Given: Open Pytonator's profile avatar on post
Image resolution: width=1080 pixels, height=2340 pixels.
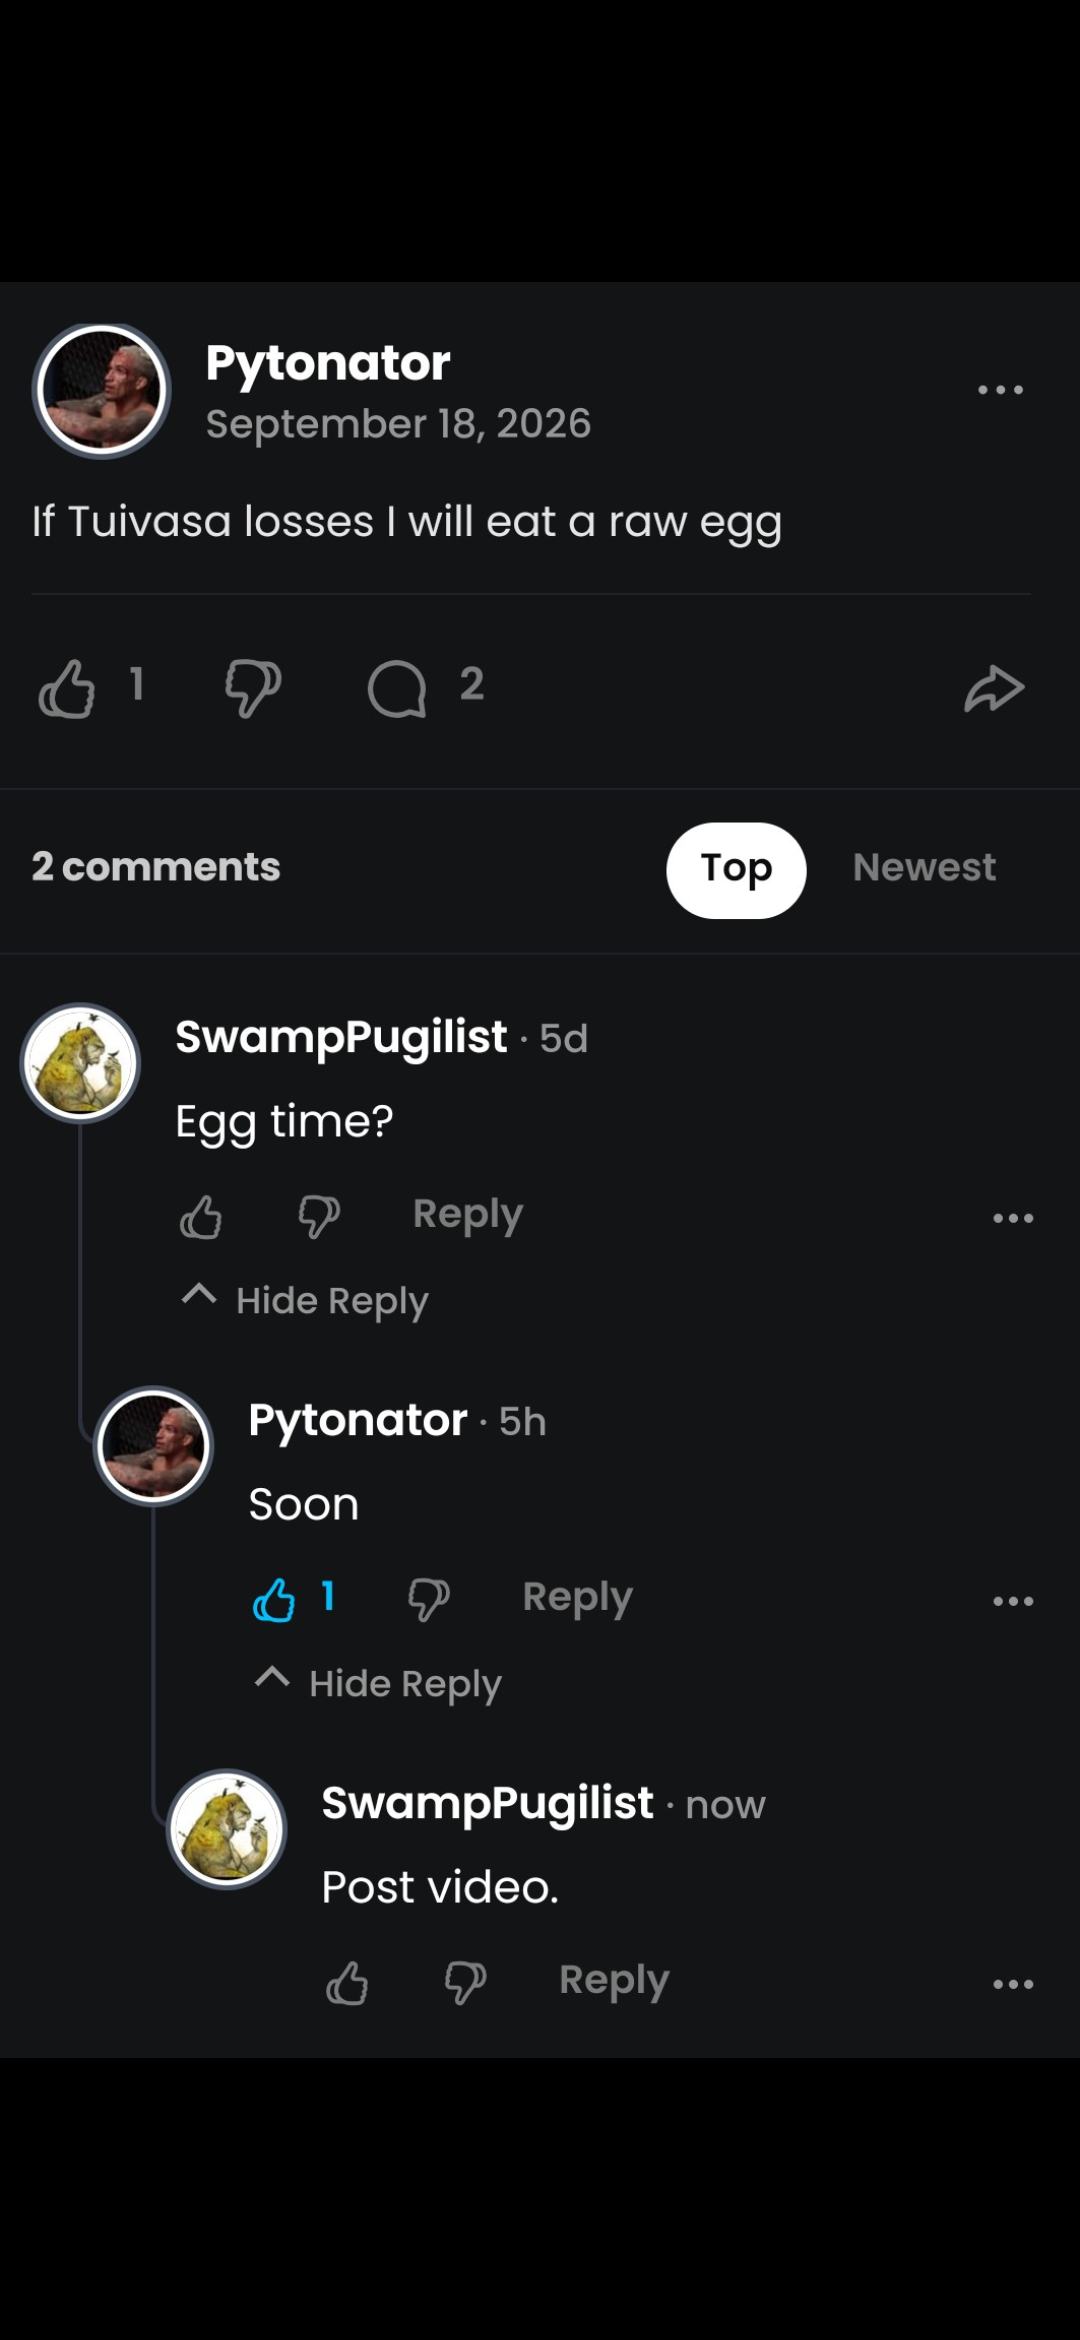Looking at the screenshot, I should coord(102,390).
